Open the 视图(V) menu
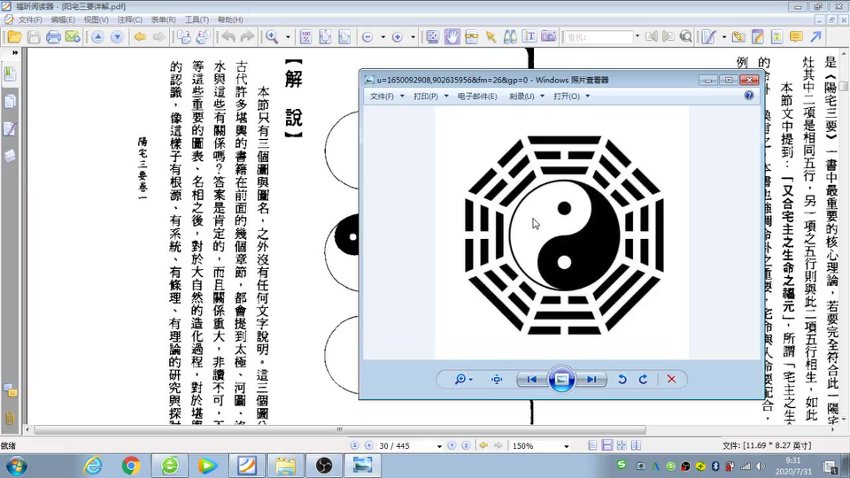The height and width of the screenshot is (478, 850). 96,20
